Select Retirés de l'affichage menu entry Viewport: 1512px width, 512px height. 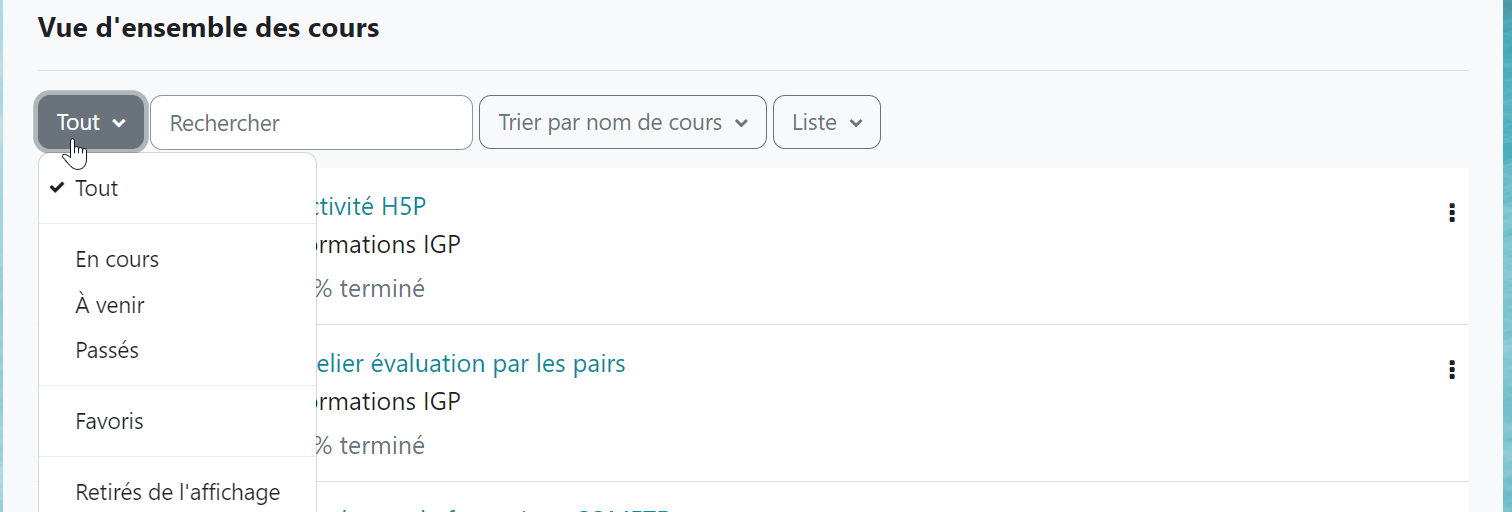pyautogui.click(x=177, y=492)
